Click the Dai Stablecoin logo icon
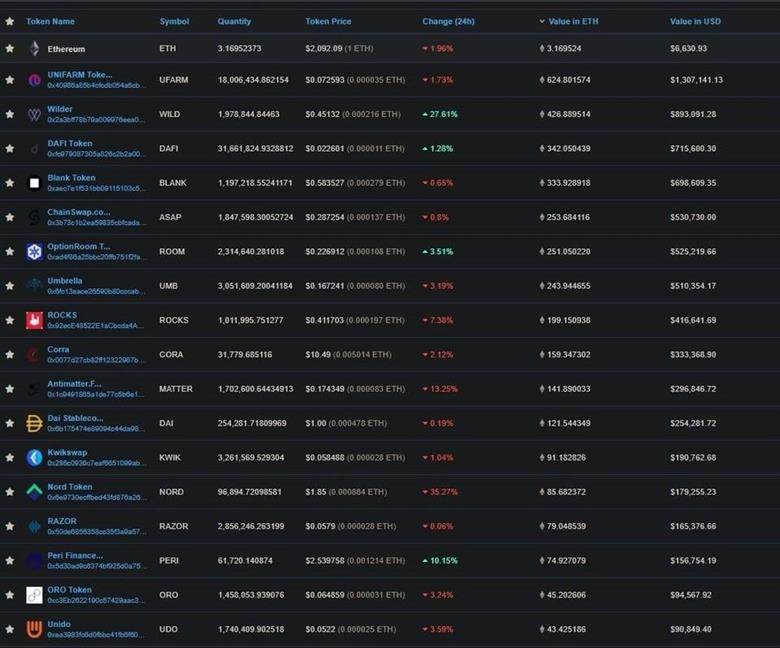 pos(34,423)
